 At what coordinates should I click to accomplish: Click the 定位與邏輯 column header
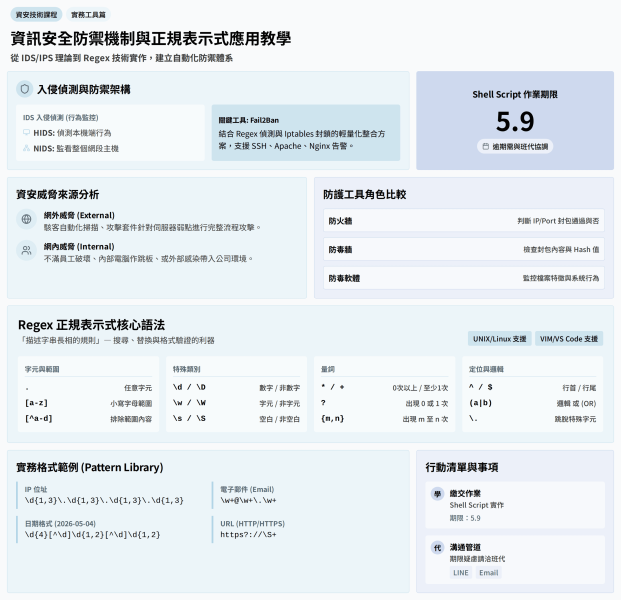[486, 369]
